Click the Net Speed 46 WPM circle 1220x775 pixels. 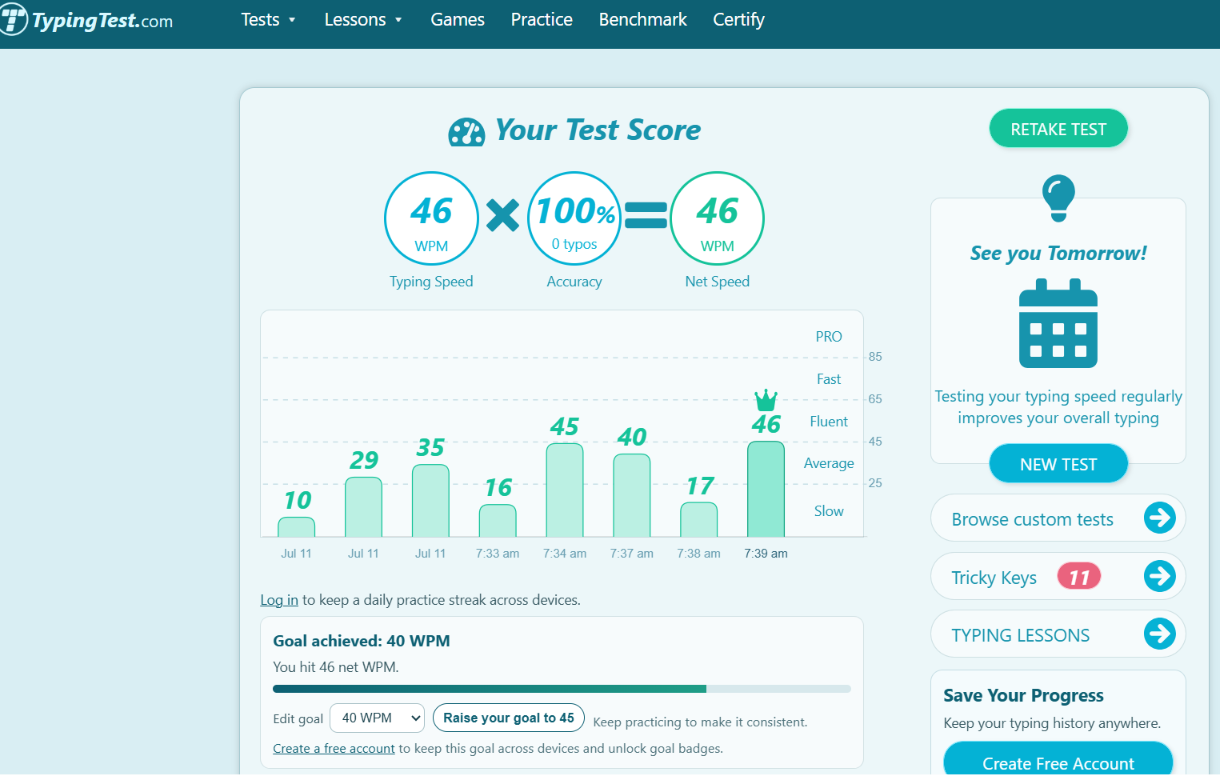pos(717,219)
